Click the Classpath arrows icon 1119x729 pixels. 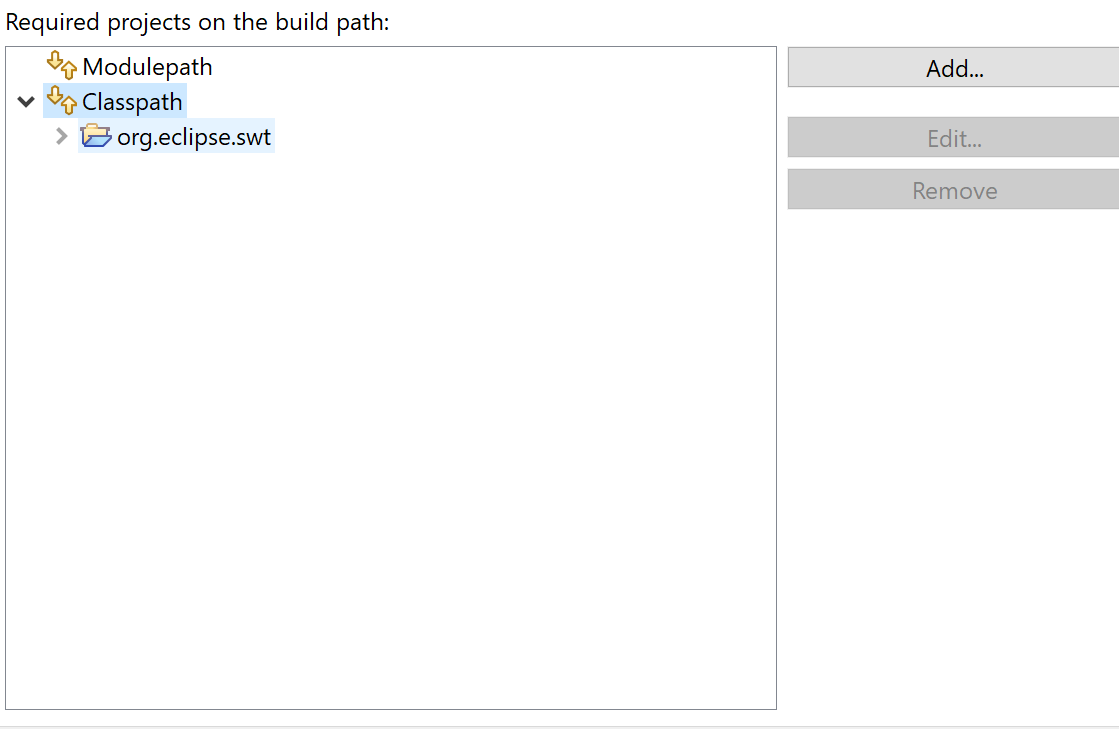click(62, 101)
